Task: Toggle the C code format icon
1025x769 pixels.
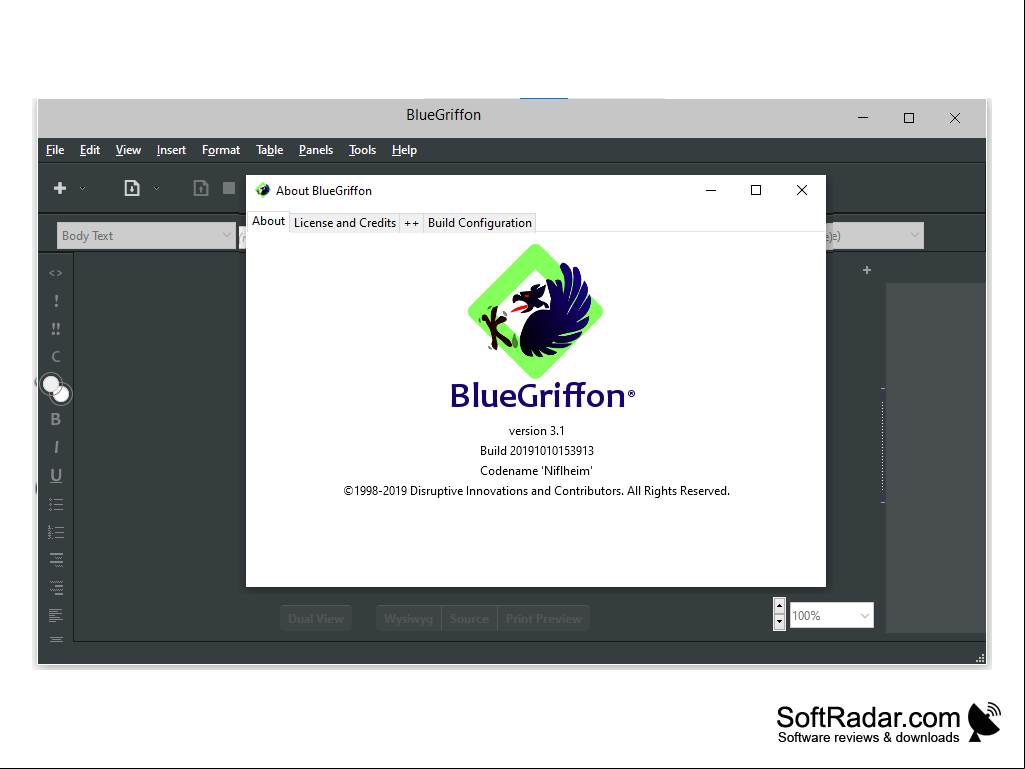Action: (x=56, y=356)
